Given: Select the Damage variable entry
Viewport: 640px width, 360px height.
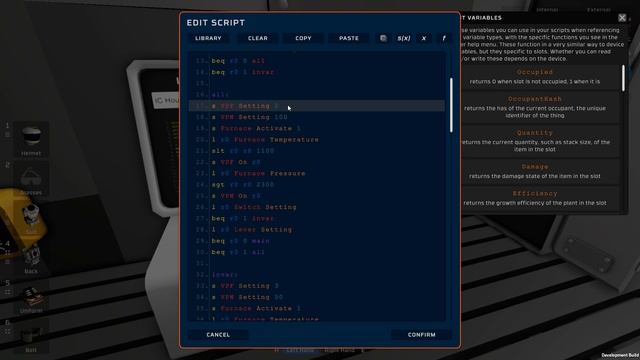Looking at the screenshot, I should 535,171.
